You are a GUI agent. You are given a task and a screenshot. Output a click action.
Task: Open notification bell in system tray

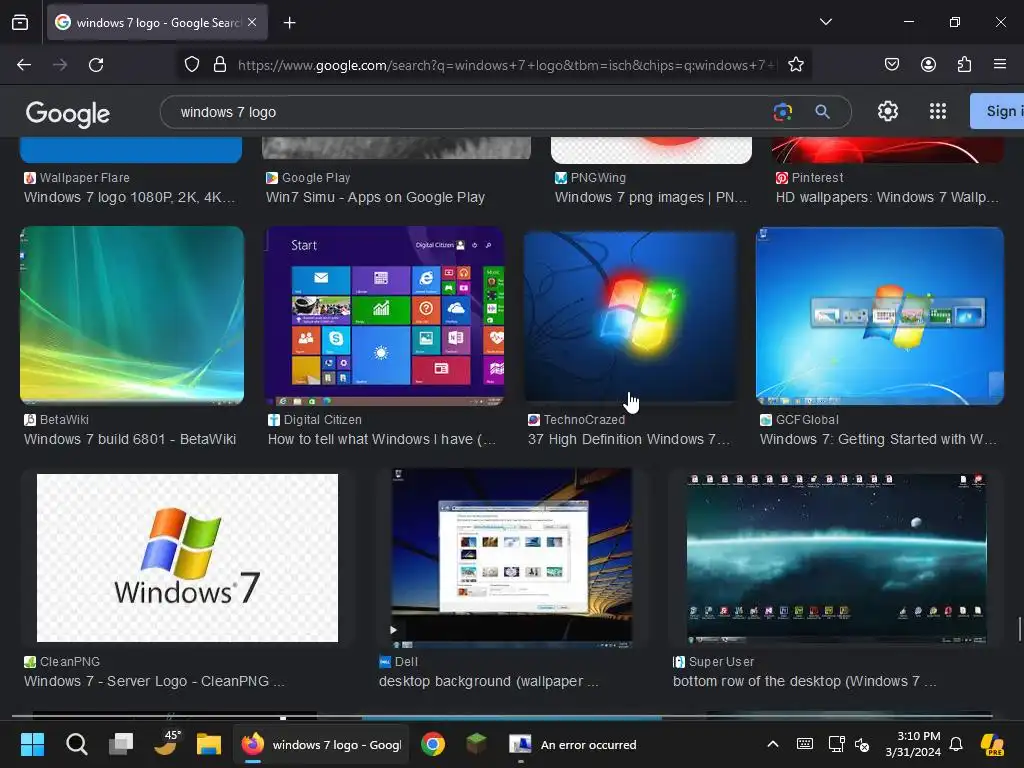(x=956, y=744)
